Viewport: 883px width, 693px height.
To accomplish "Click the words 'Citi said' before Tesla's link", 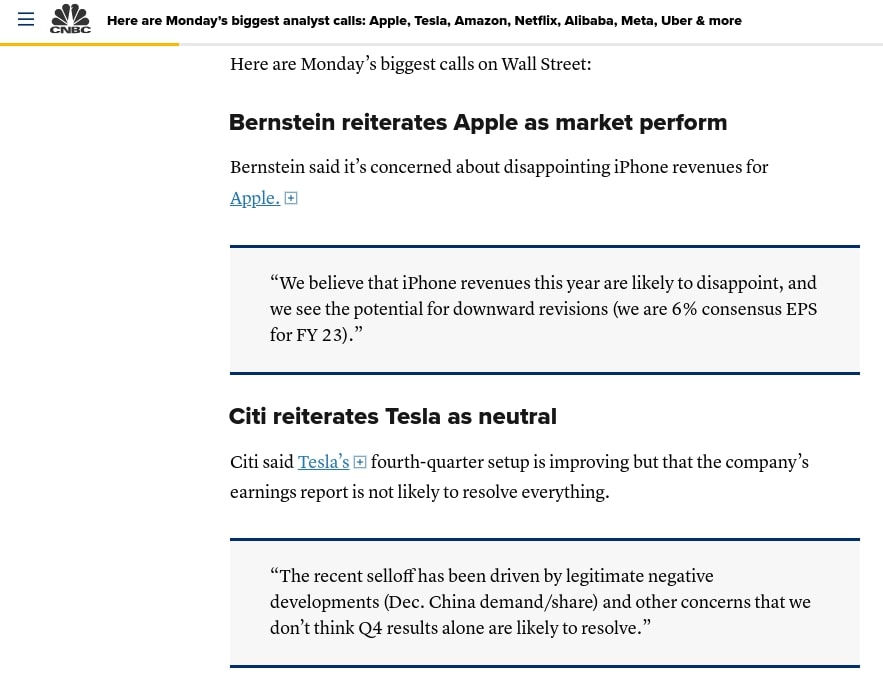I will tap(261, 462).
